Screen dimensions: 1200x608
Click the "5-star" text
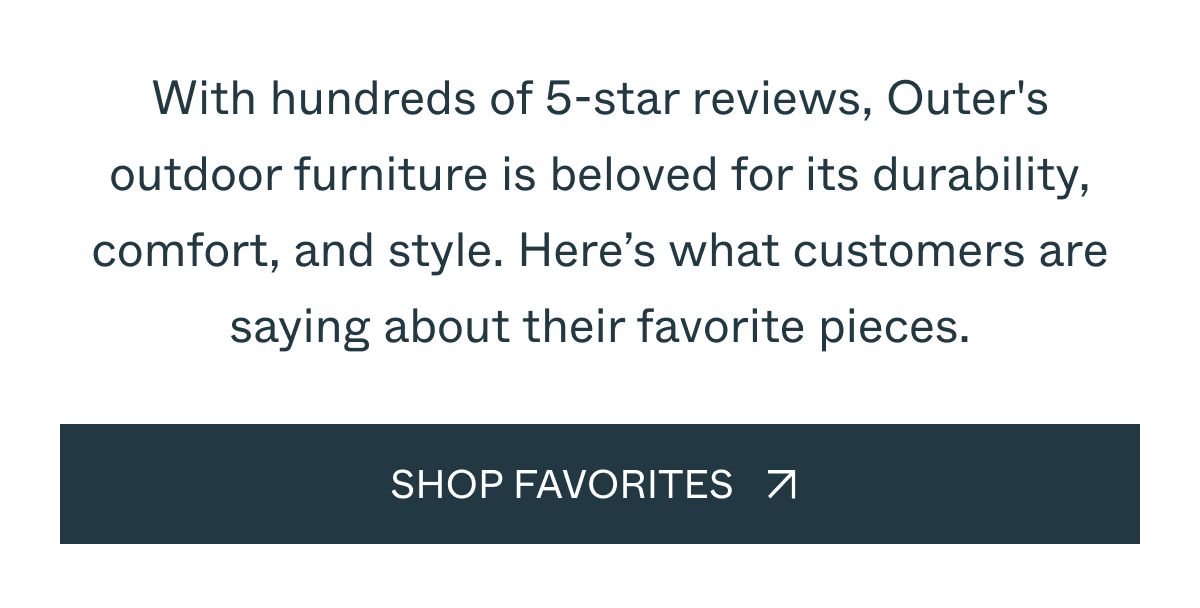(x=603, y=100)
